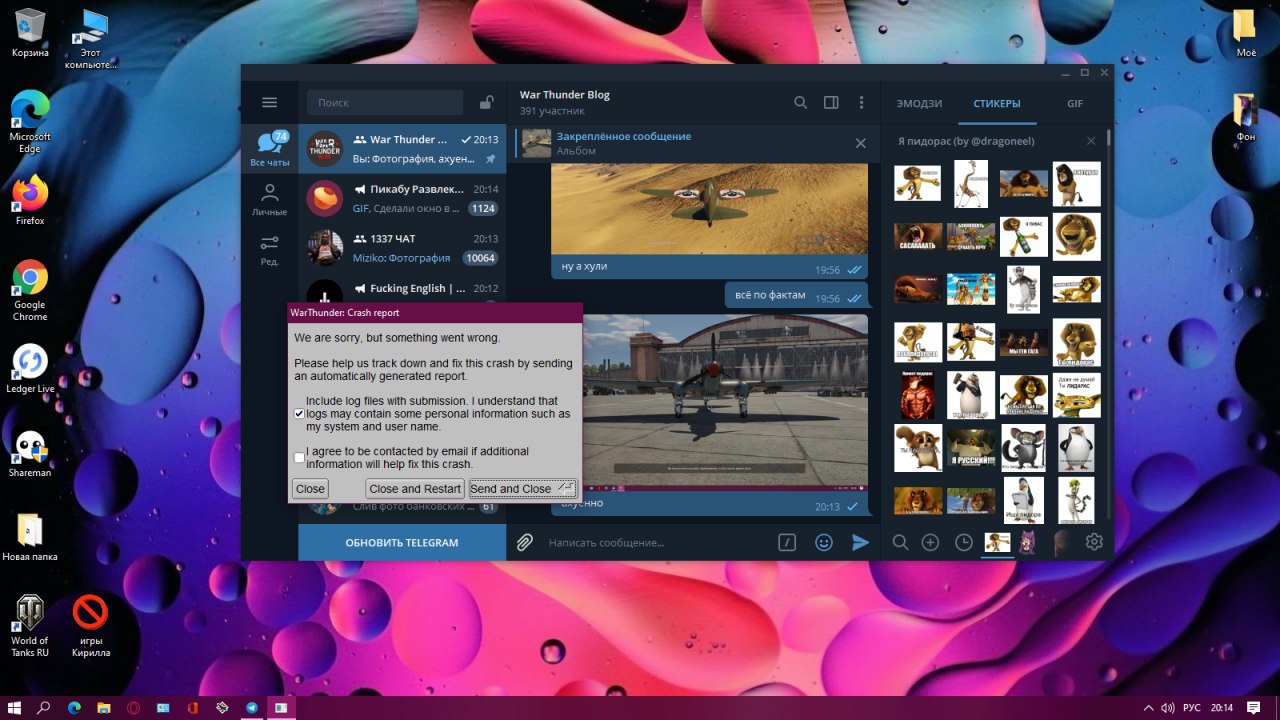Open Firefox desktop shortcut
The width and height of the screenshot is (1280, 720).
point(30,200)
